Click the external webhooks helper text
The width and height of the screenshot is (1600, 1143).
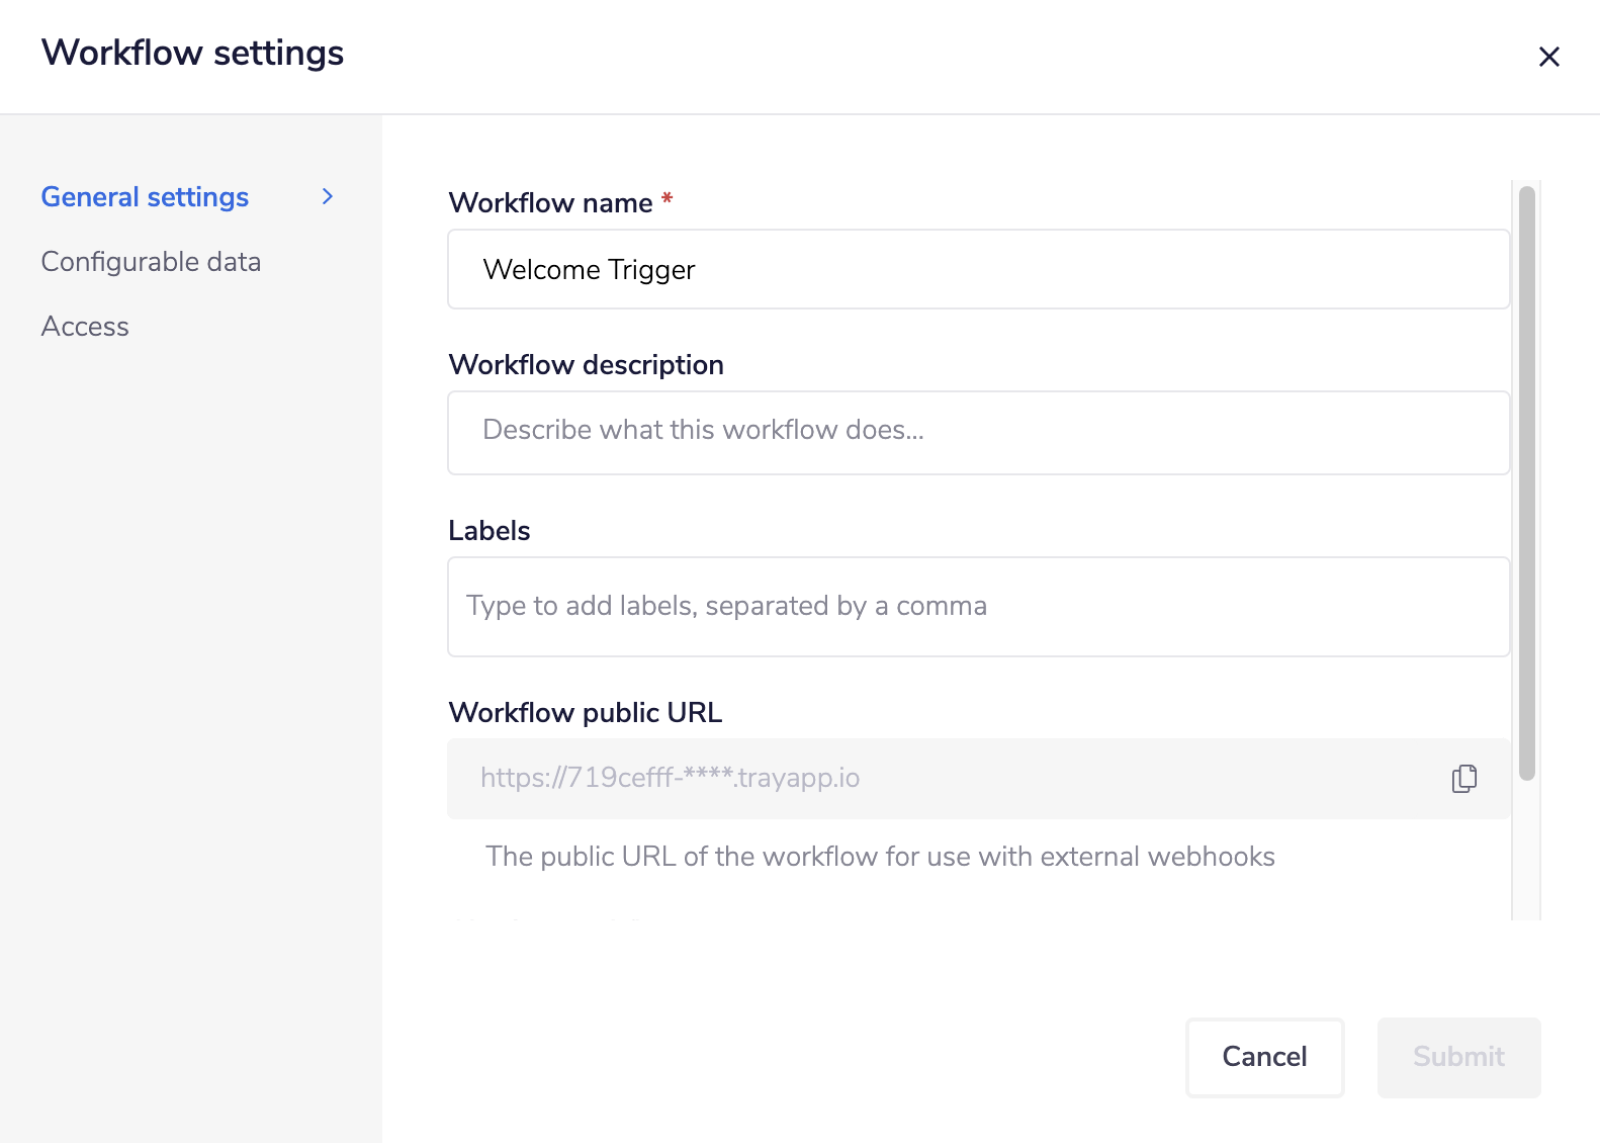point(880,856)
